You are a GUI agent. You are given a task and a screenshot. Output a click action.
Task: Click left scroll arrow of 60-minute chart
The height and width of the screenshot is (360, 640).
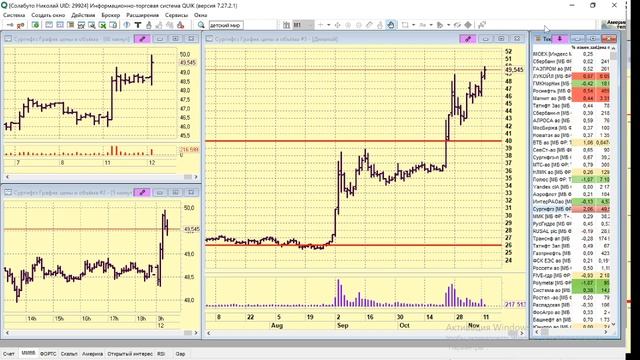7,177
